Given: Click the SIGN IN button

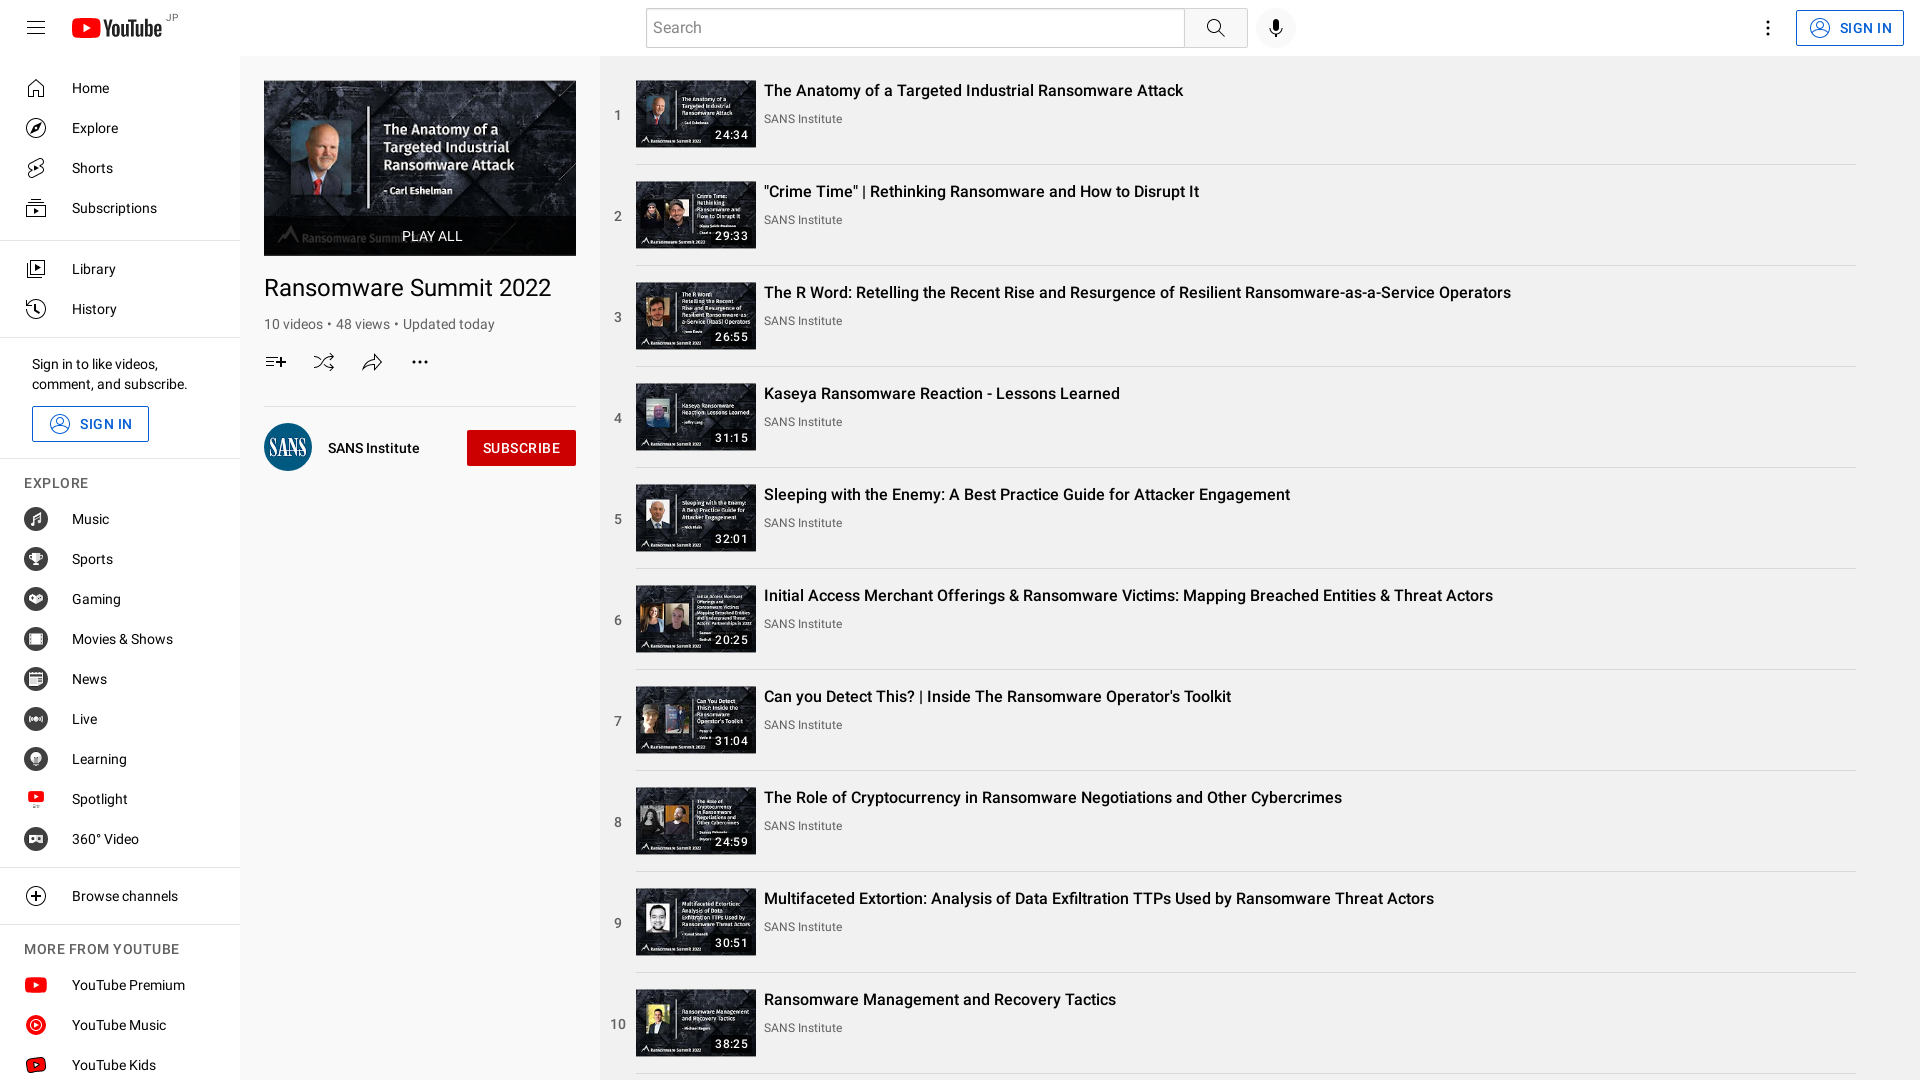Looking at the screenshot, I should 1849,28.
